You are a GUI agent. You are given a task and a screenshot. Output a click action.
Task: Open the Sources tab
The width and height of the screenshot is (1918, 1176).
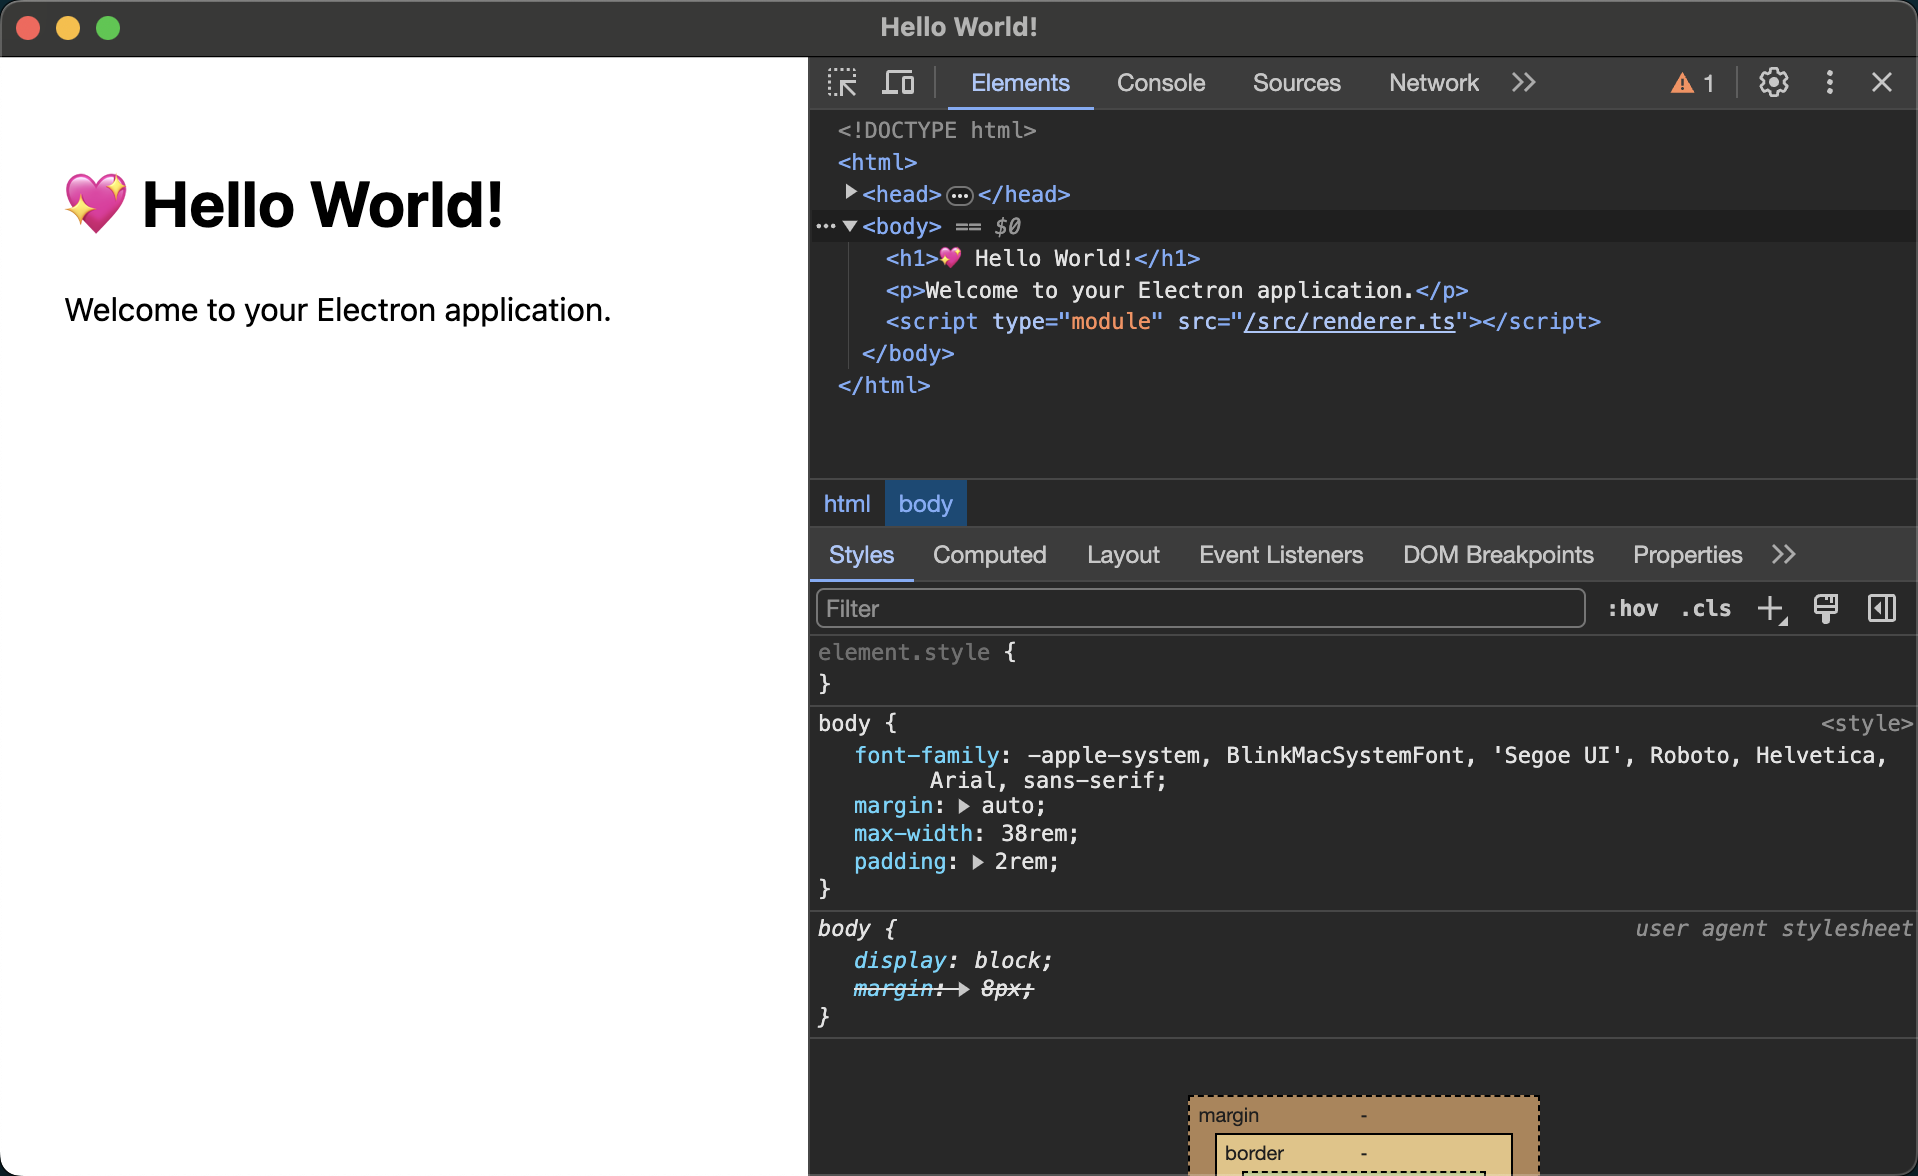(x=1297, y=83)
